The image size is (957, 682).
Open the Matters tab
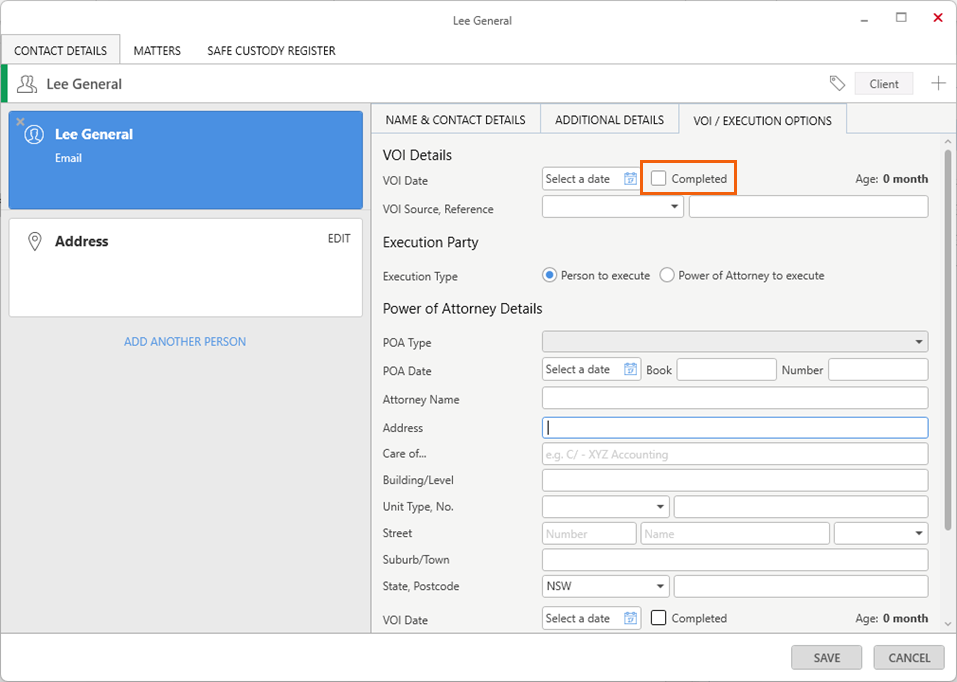pos(157,51)
